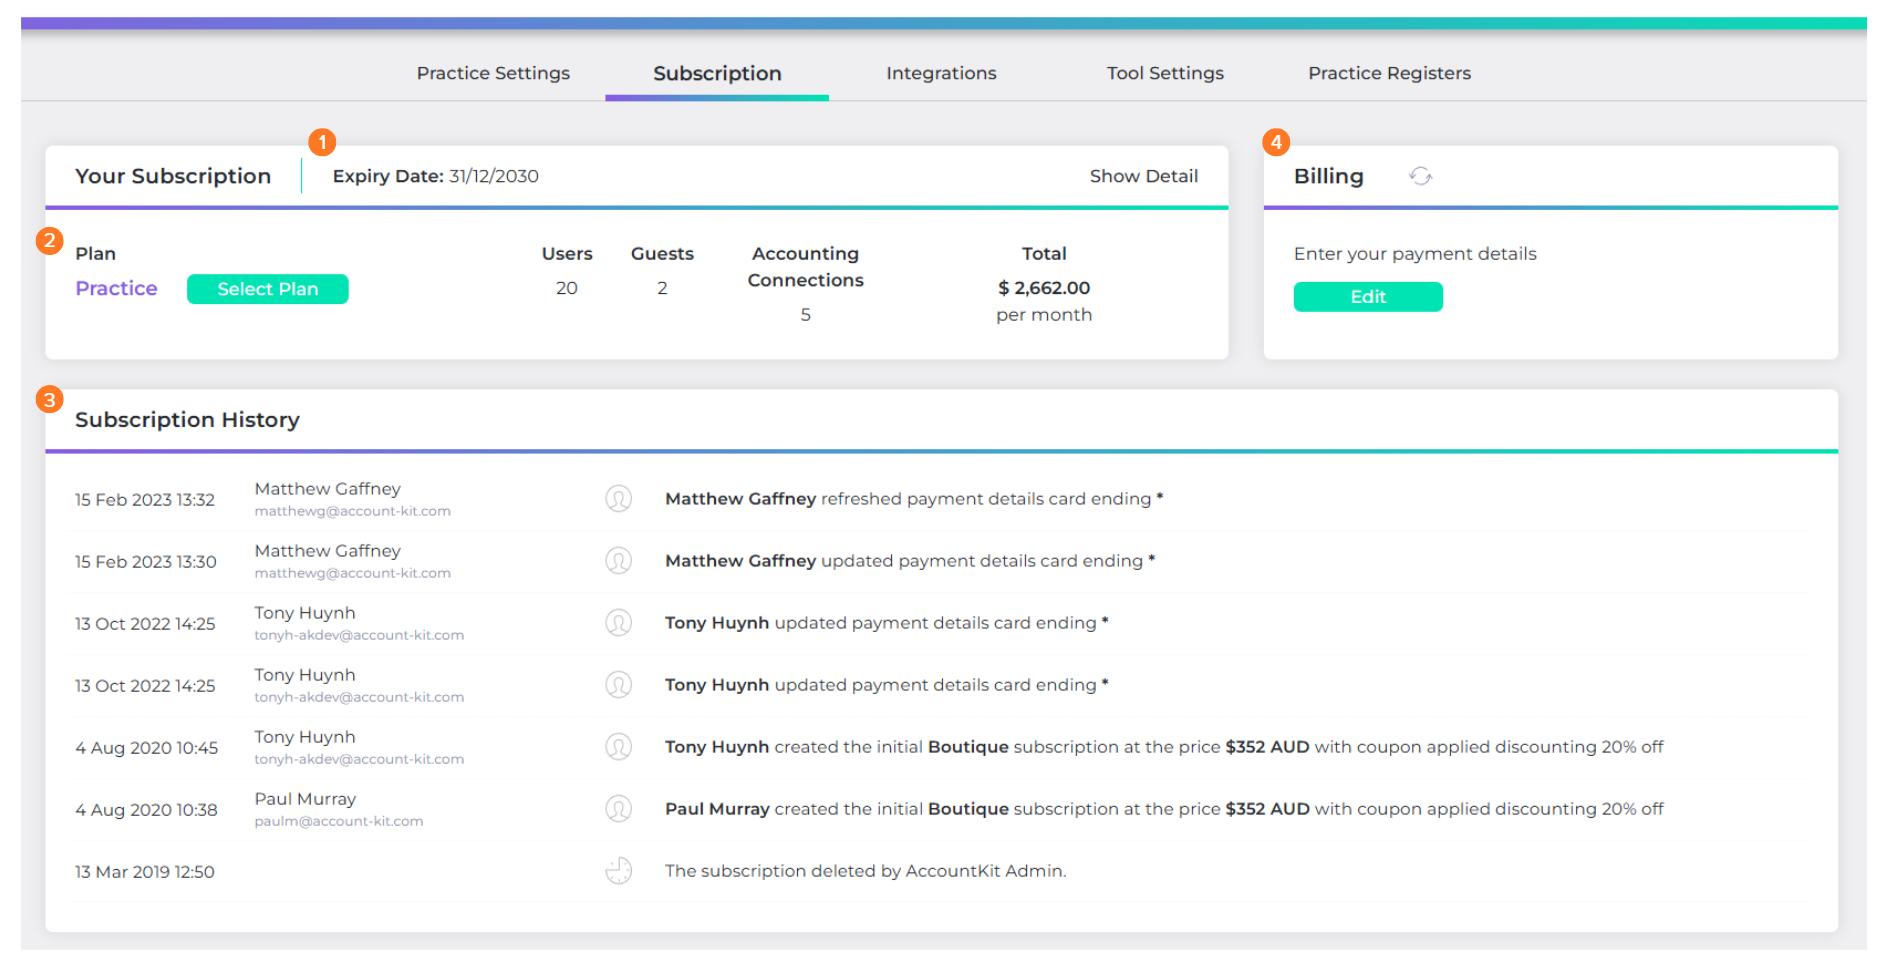Click system icon in 13 Mar 2019 row

click(619, 870)
